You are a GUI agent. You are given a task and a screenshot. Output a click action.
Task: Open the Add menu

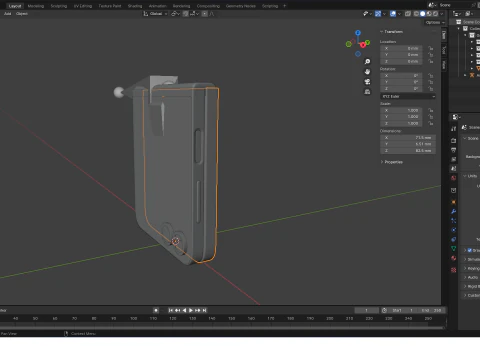click(x=7, y=14)
